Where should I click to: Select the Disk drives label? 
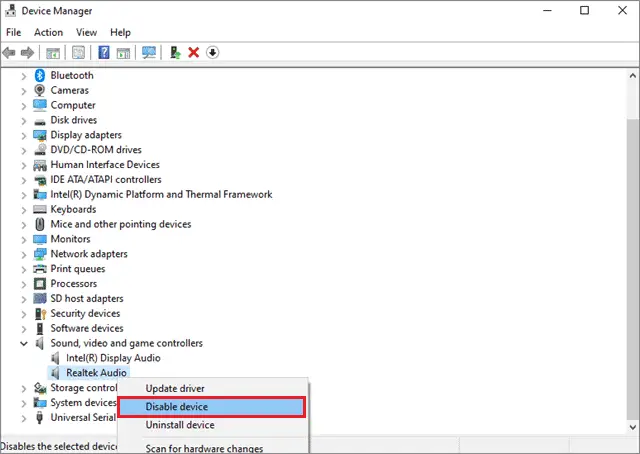point(73,120)
